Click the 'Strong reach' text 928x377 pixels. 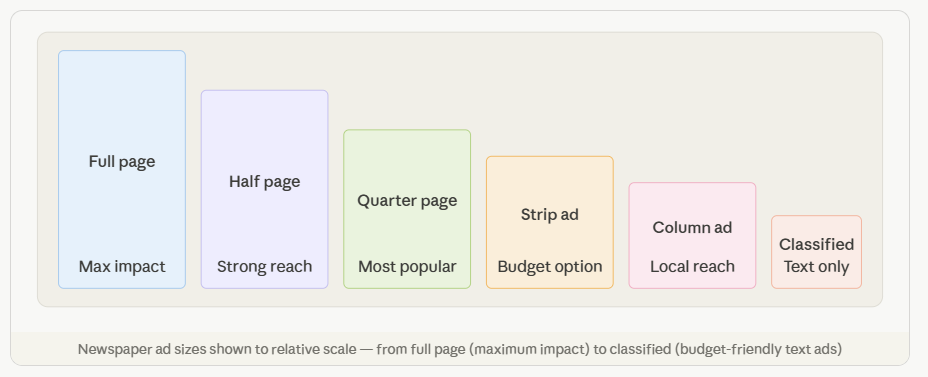click(x=265, y=266)
